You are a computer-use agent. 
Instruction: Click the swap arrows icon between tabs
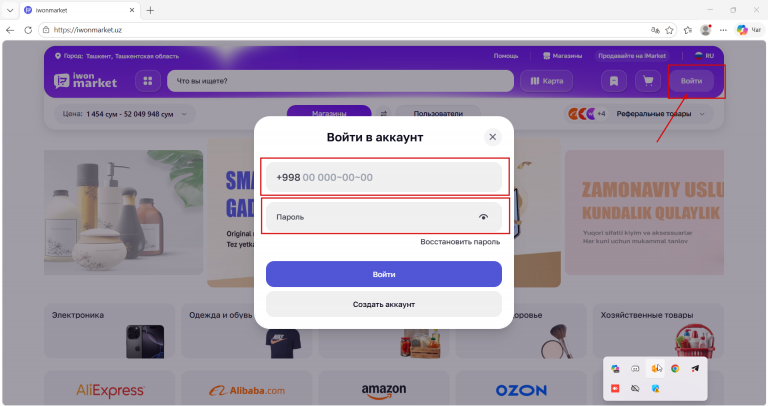click(384, 114)
